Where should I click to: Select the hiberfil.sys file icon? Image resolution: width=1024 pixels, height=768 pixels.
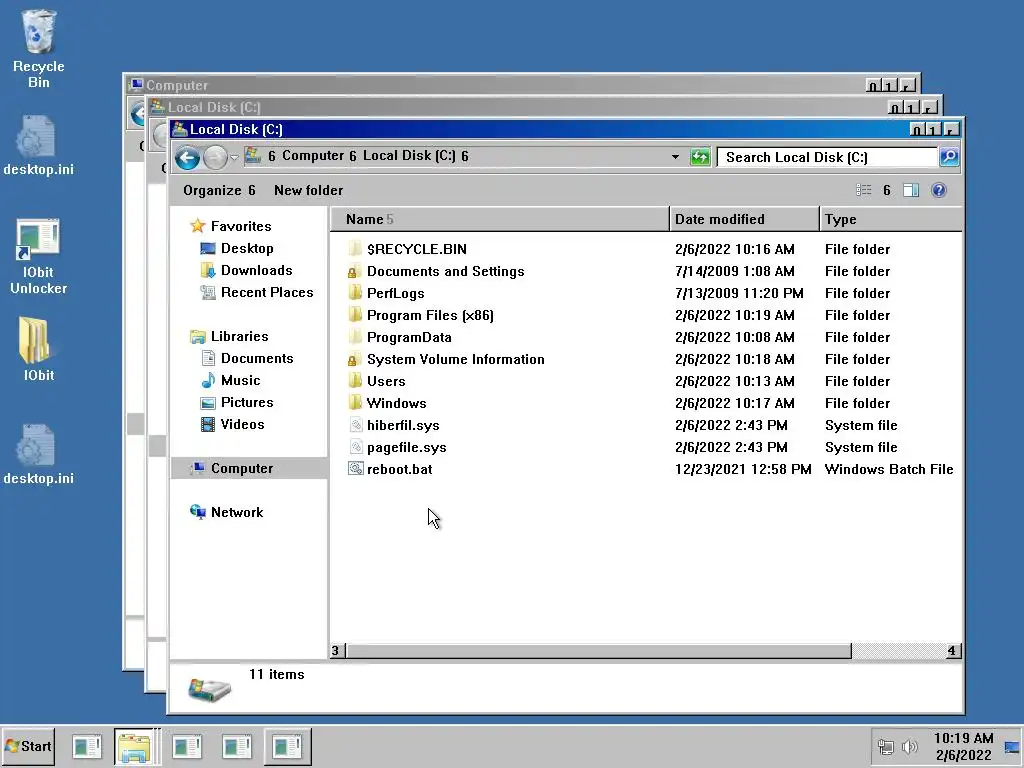click(x=355, y=425)
